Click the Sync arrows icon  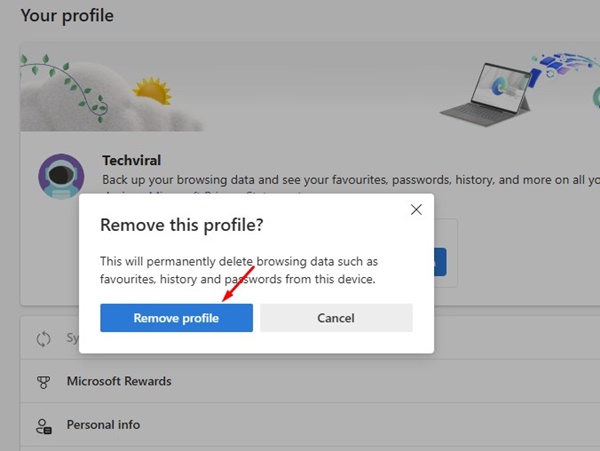pyautogui.click(x=43, y=339)
